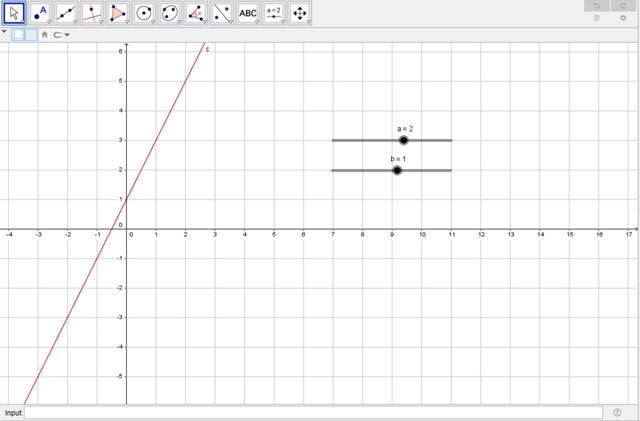Select the Angle tool
The height and width of the screenshot is (421, 640).
pyautogui.click(x=196, y=13)
